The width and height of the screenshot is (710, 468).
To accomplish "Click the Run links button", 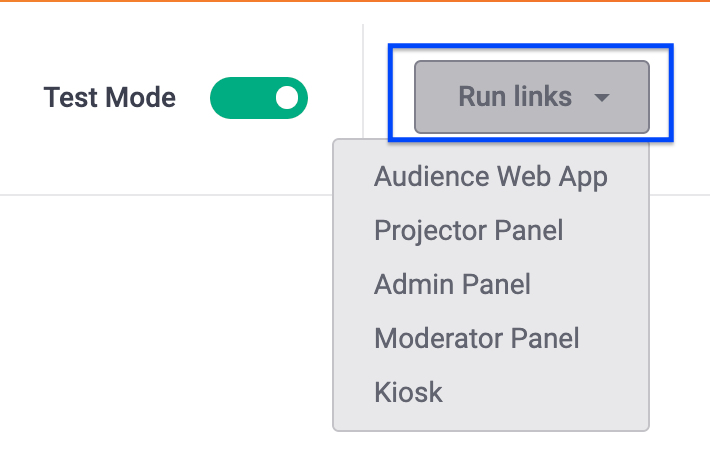I will coord(532,97).
